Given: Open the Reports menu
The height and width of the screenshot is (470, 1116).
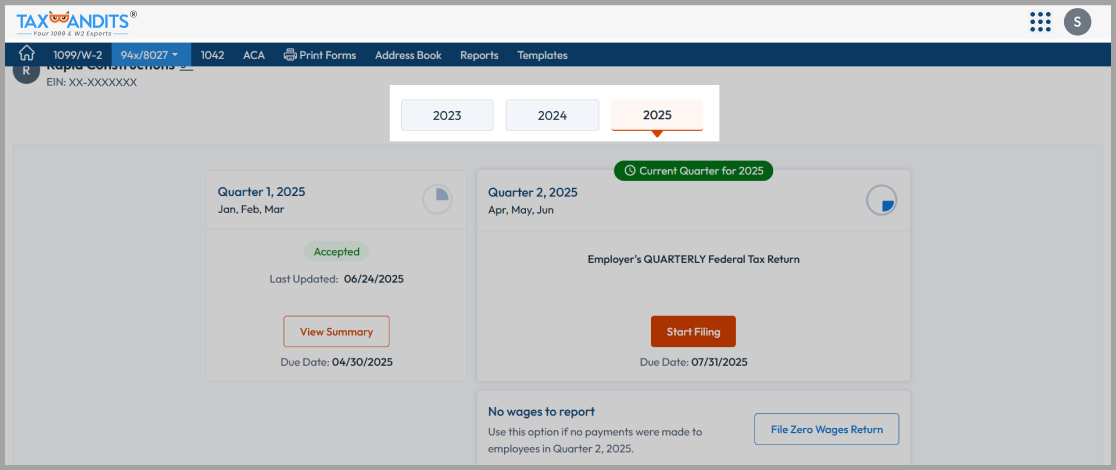Looking at the screenshot, I should 479,55.
